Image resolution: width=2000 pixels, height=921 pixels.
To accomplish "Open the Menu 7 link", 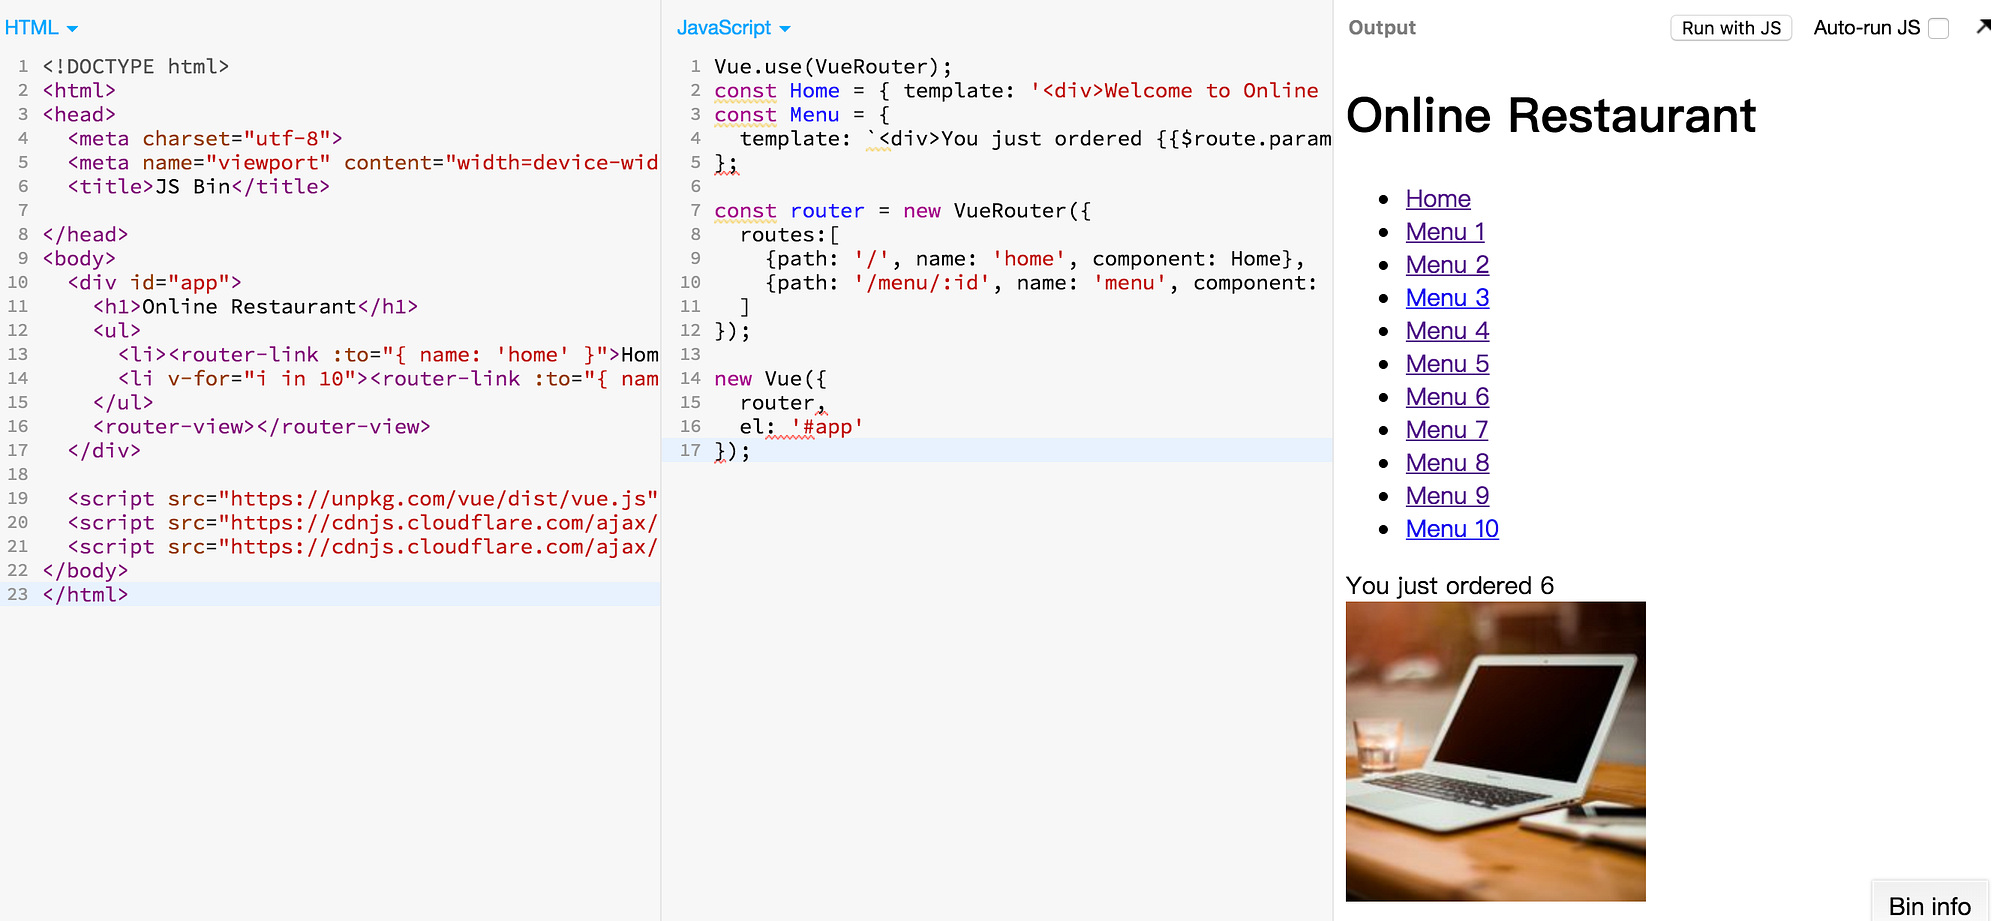I will [1447, 429].
